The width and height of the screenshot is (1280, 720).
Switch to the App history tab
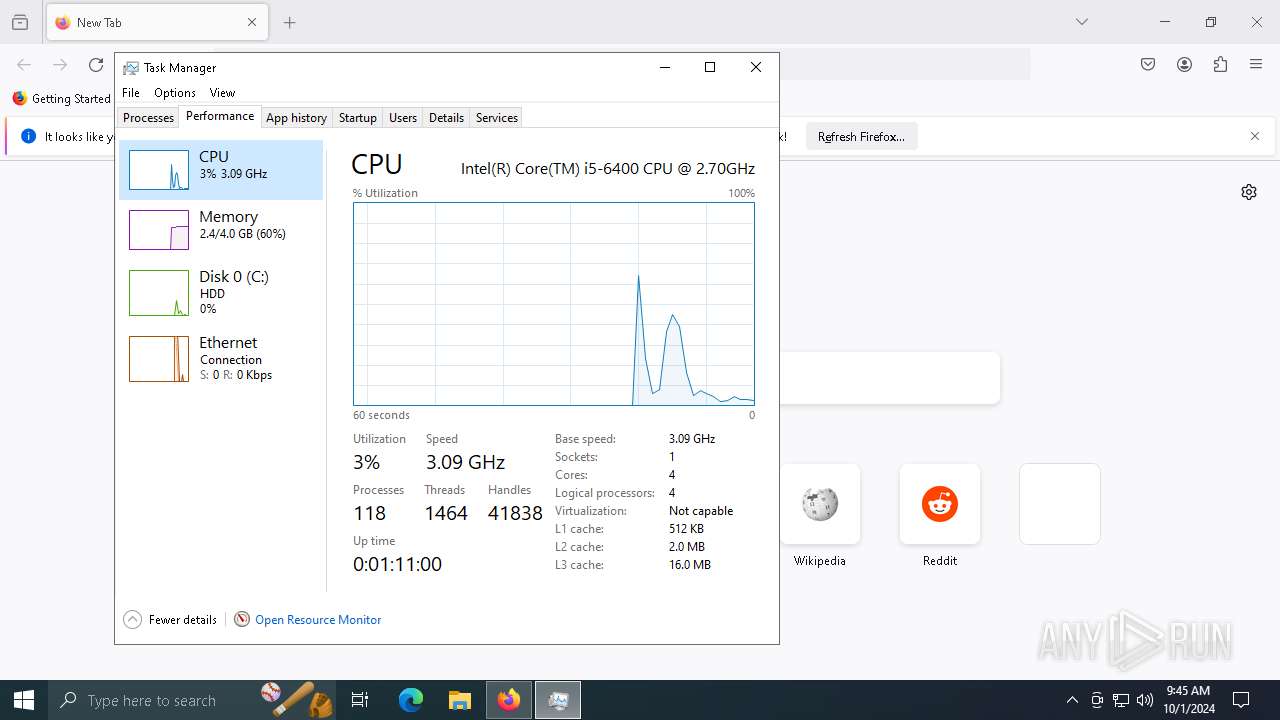pos(296,118)
